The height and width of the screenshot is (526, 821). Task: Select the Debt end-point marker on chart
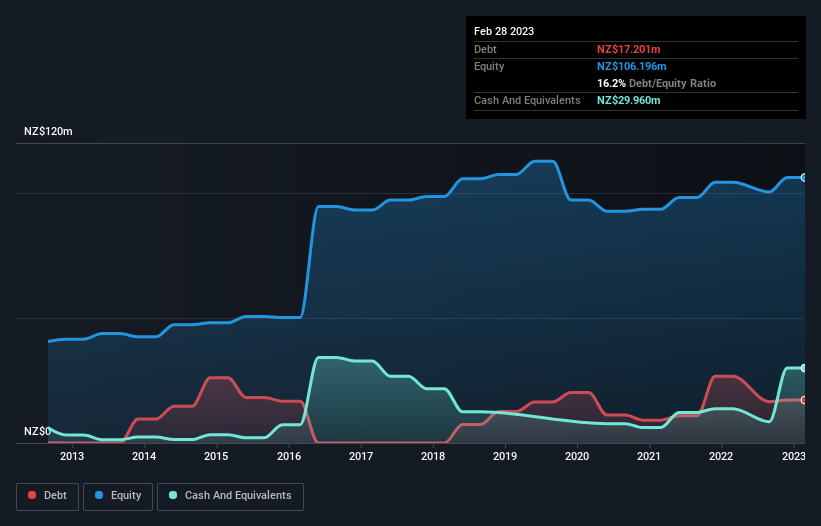tap(804, 400)
